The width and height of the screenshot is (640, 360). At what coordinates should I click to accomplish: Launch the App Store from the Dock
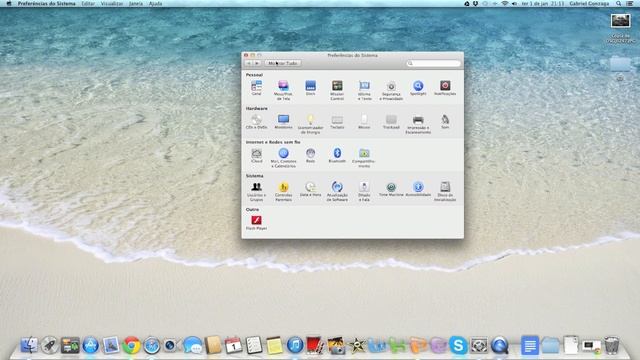(91, 345)
